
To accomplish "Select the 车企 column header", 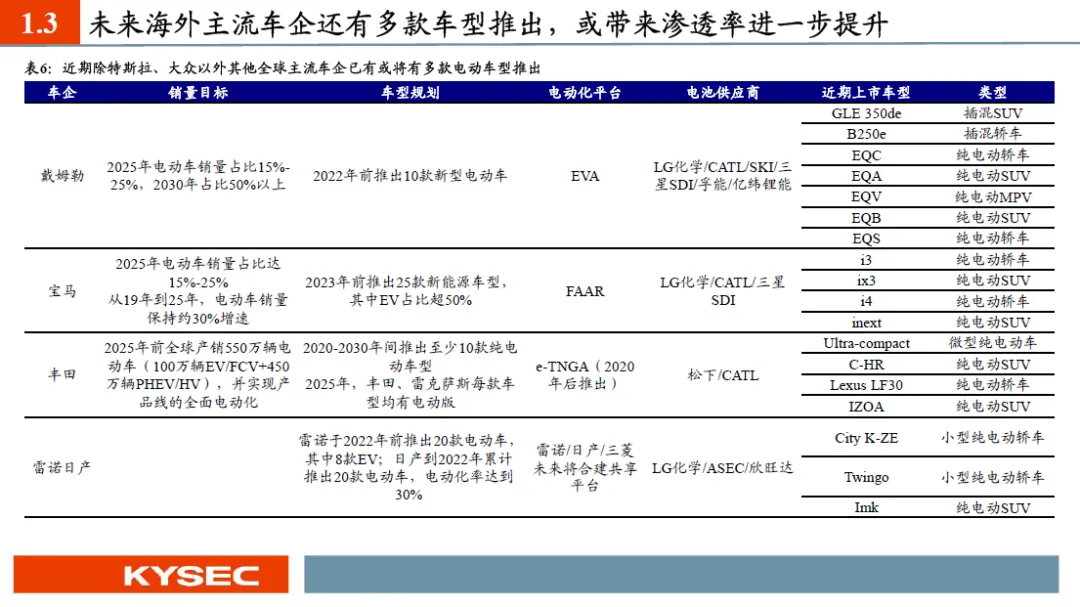I will click(x=61, y=92).
